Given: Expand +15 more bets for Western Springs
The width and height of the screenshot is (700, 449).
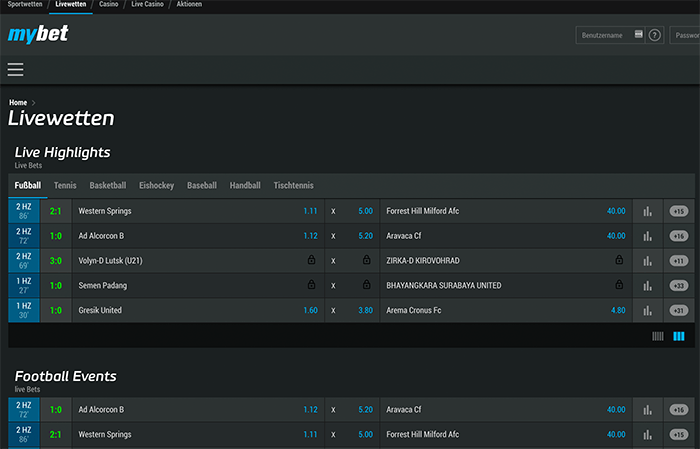Looking at the screenshot, I should pyautogui.click(x=679, y=211).
